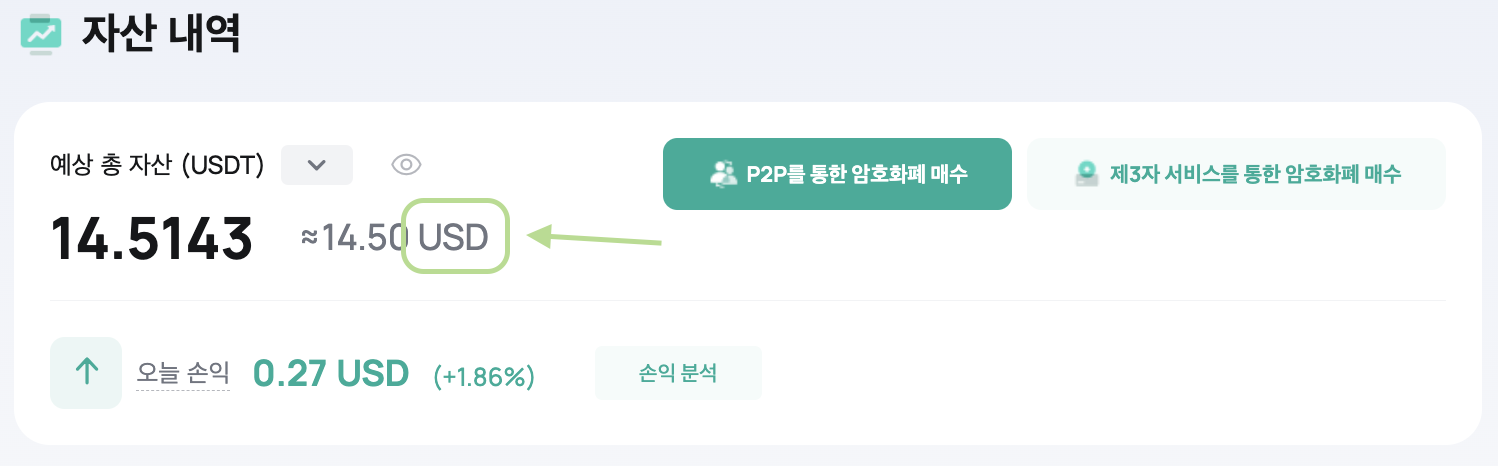Viewport: 1498px width, 466px height.
Task: Click the P2P를 통한 암호화폐 매수 button
Action: click(837, 174)
